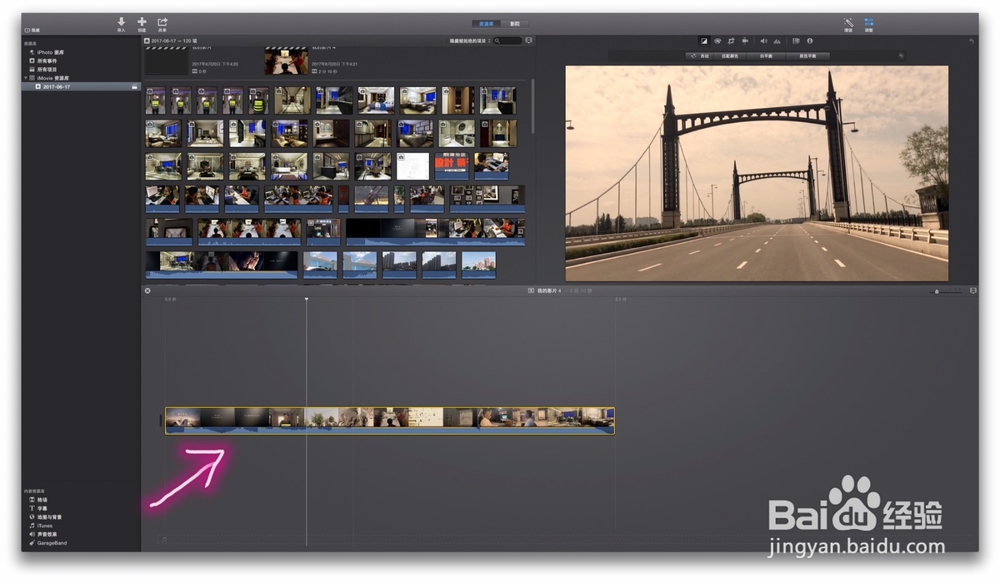Switch to the 资源库 (Library) tab
This screenshot has width=1000, height=581.
tap(486, 24)
